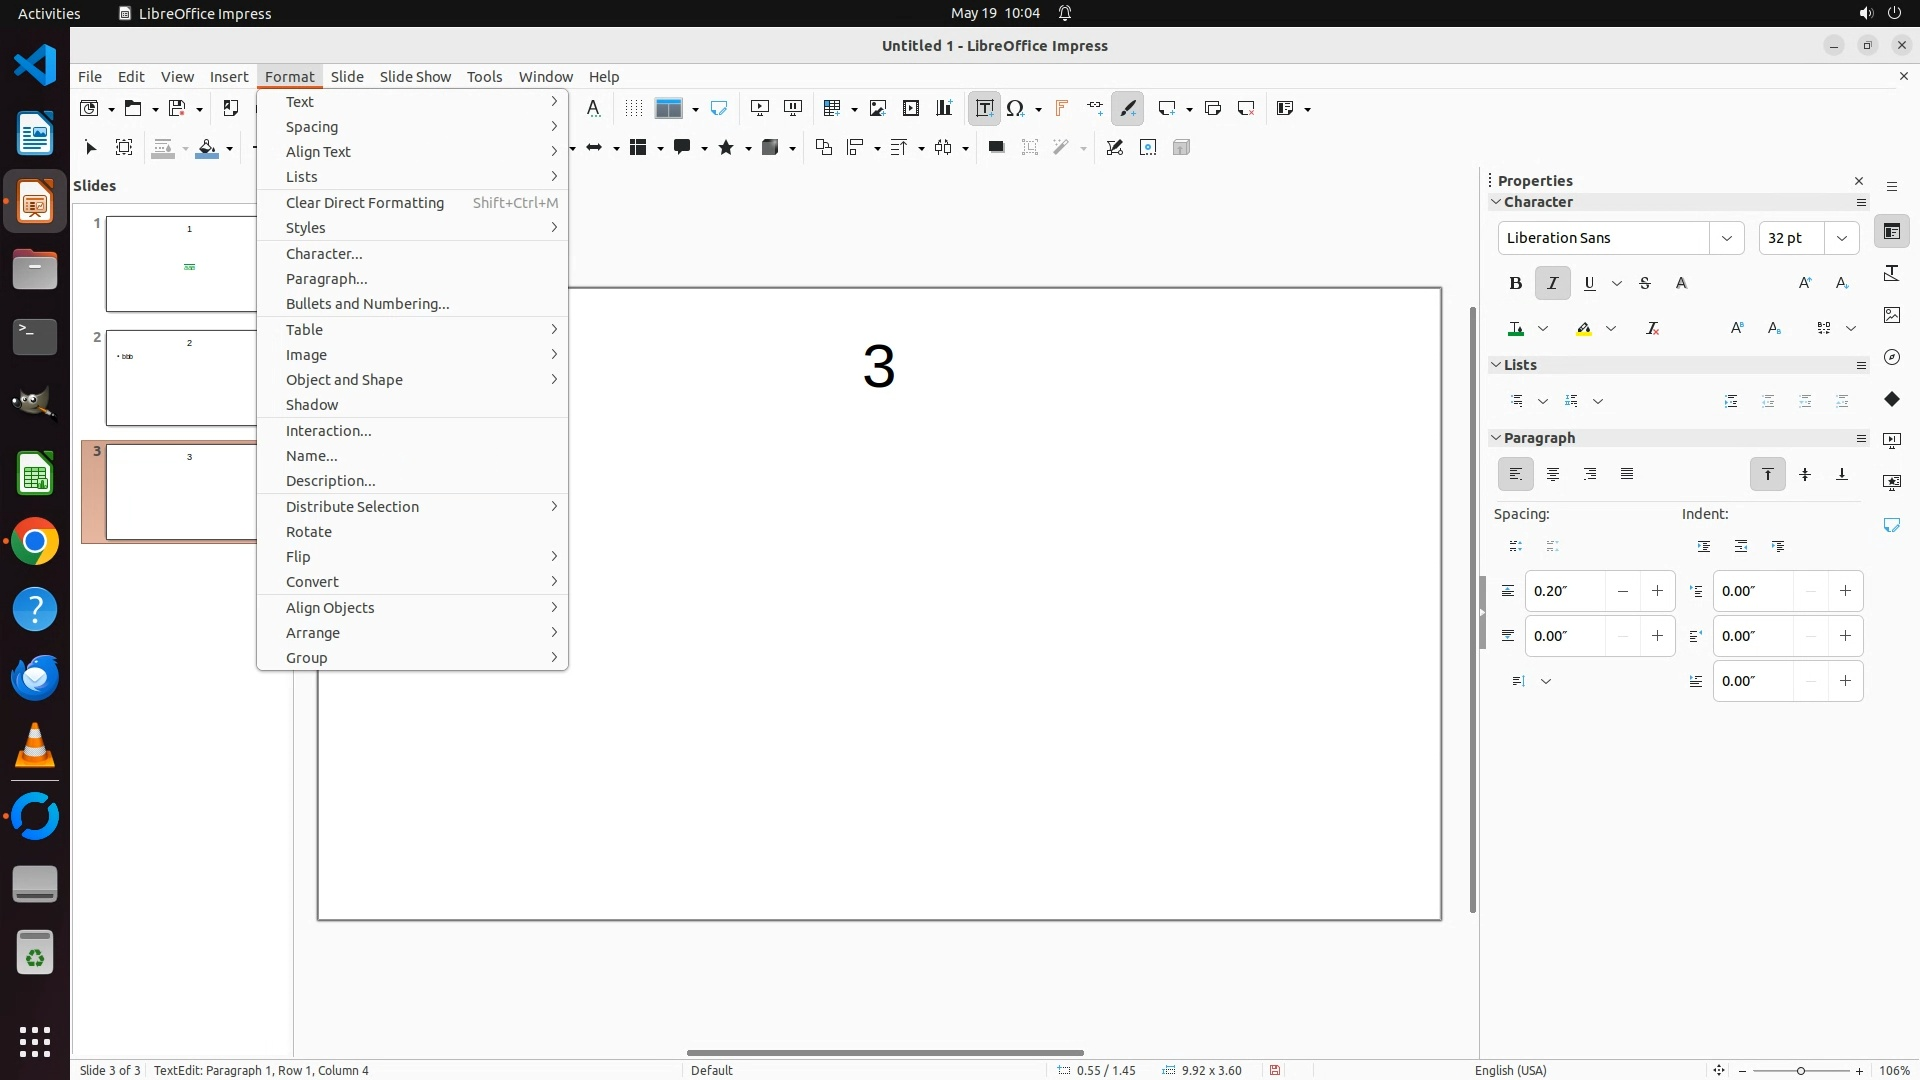
Task: Open the font size dropdown
Action: [x=1841, y=238]
